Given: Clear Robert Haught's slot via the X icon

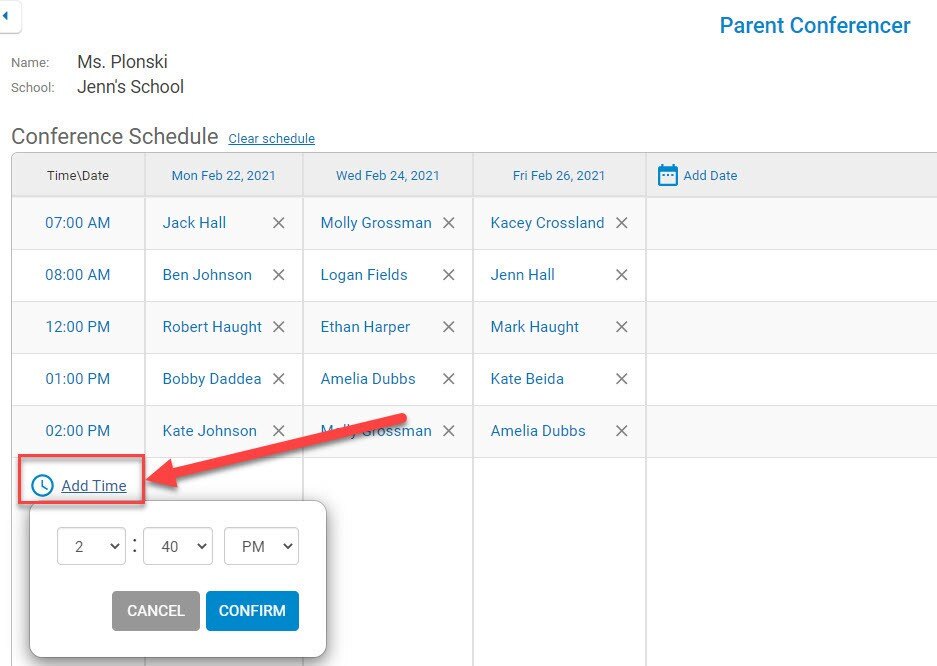Looking at the screenshot, I should (279, 327).
